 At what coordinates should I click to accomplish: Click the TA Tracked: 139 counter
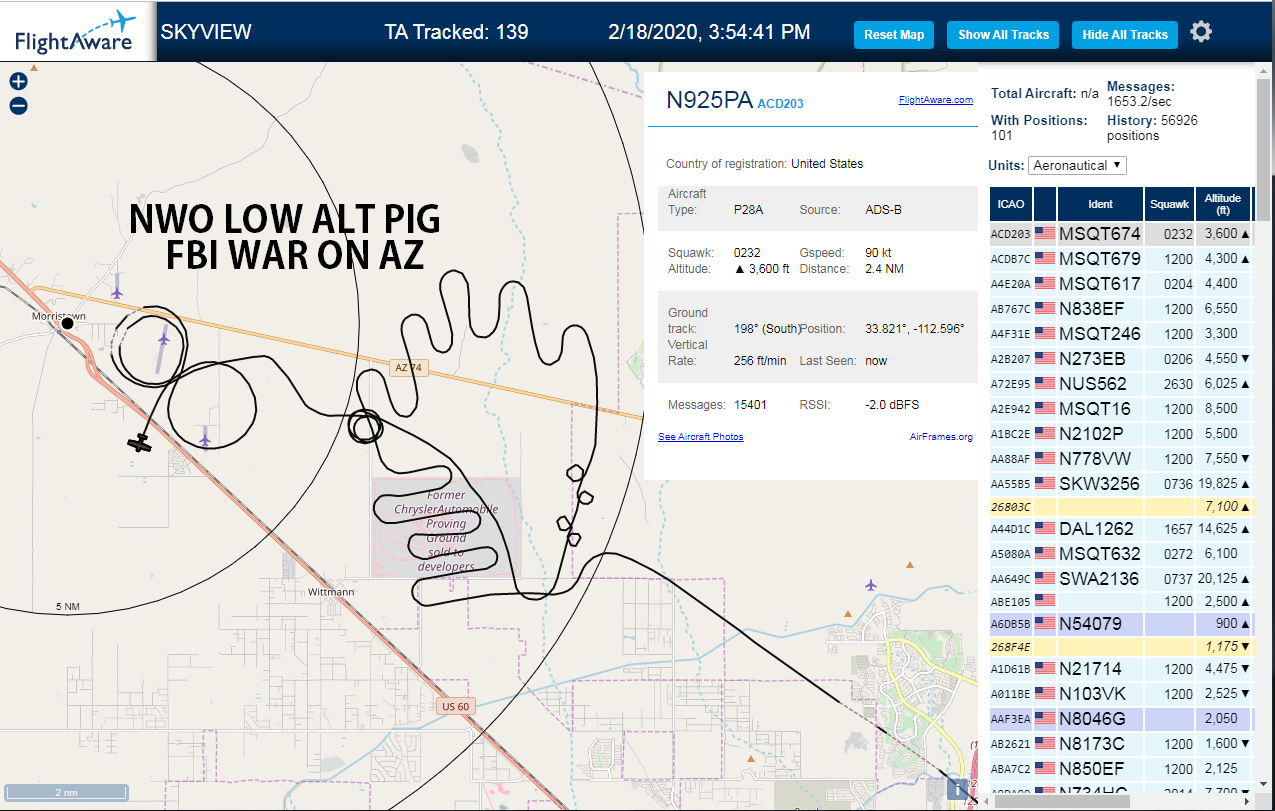(456, 33)
